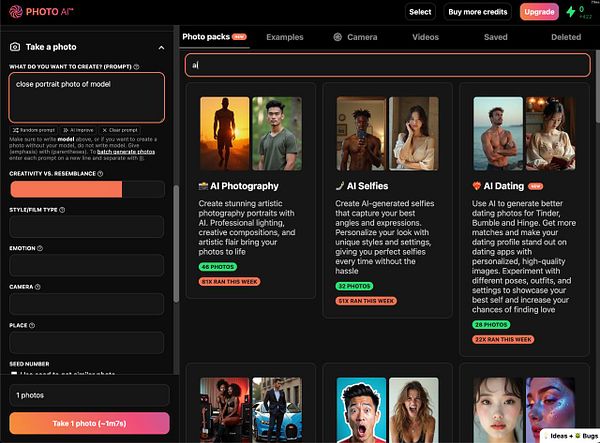Click the Random prompt button
The image size is (600, 443).
34,130
